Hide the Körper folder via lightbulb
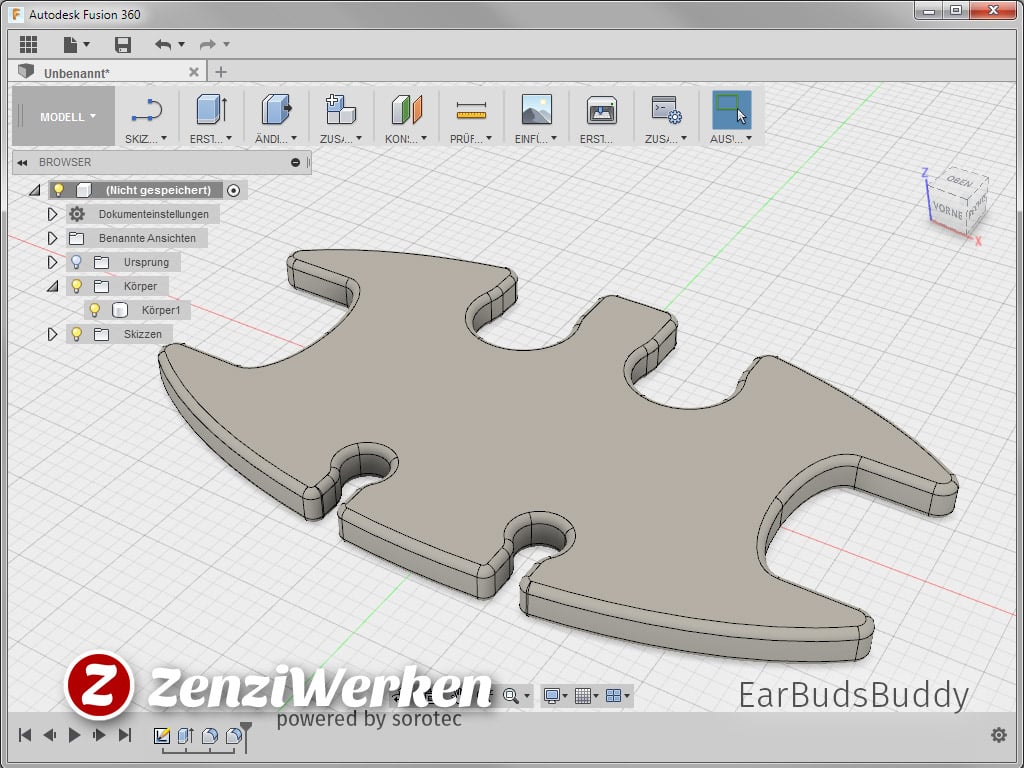Image resolution: width=1024 pixels, height=768 pixels. click(x=76, y=286)
